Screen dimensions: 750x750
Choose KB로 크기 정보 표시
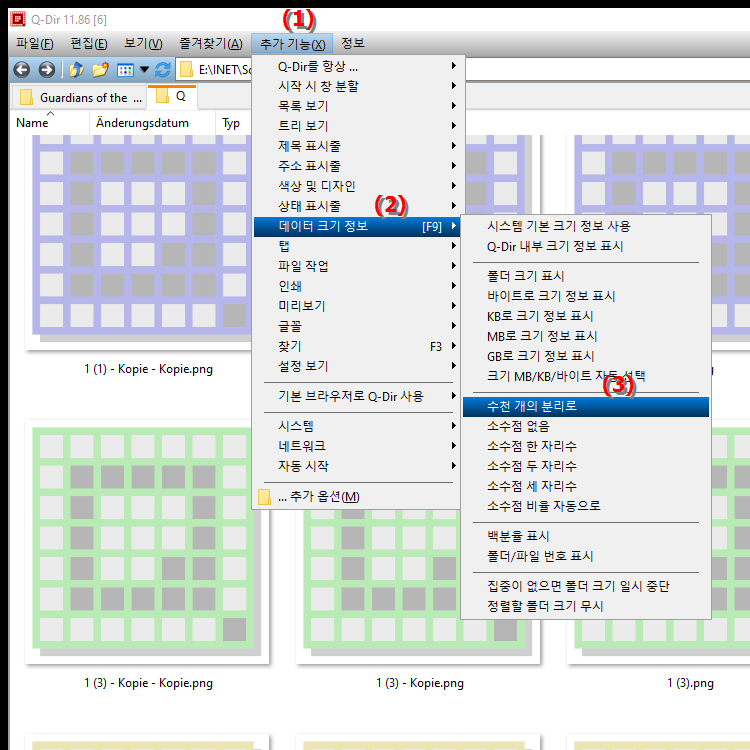coord(586,316)
